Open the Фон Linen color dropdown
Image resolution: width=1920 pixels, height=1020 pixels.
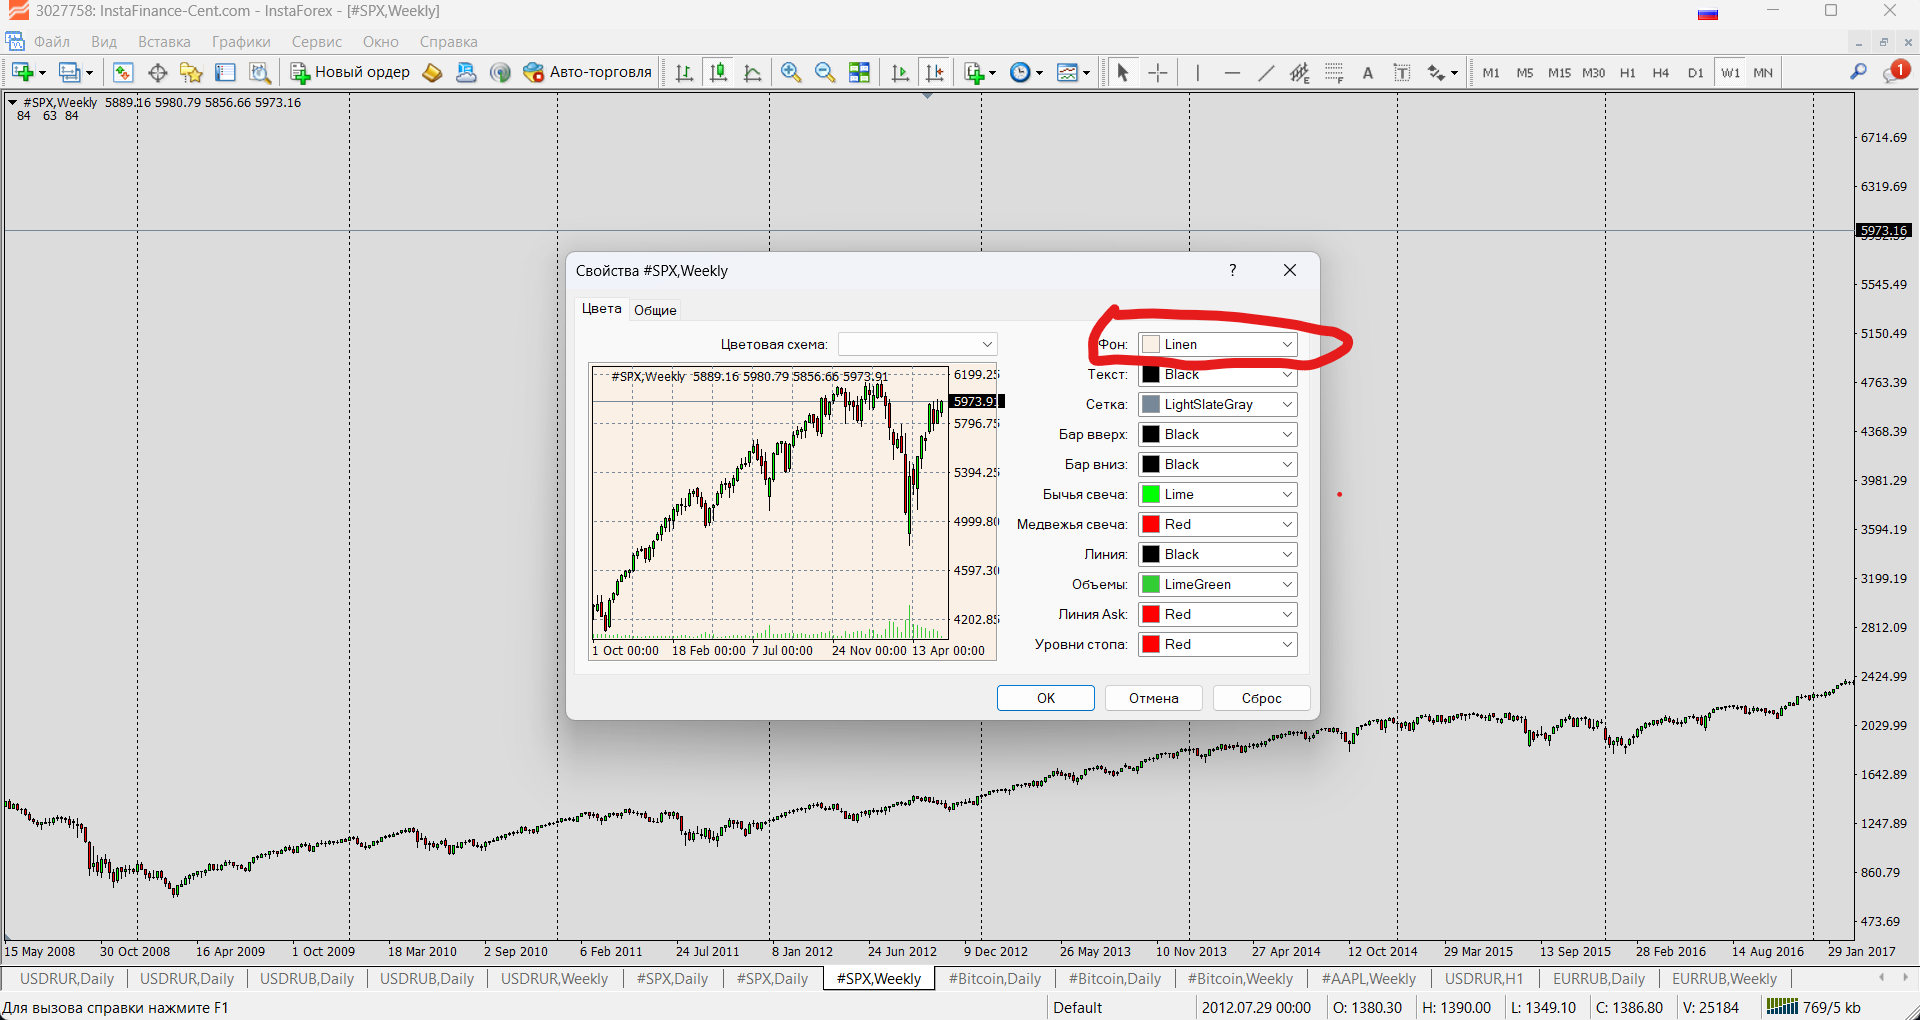(1218, 344)
